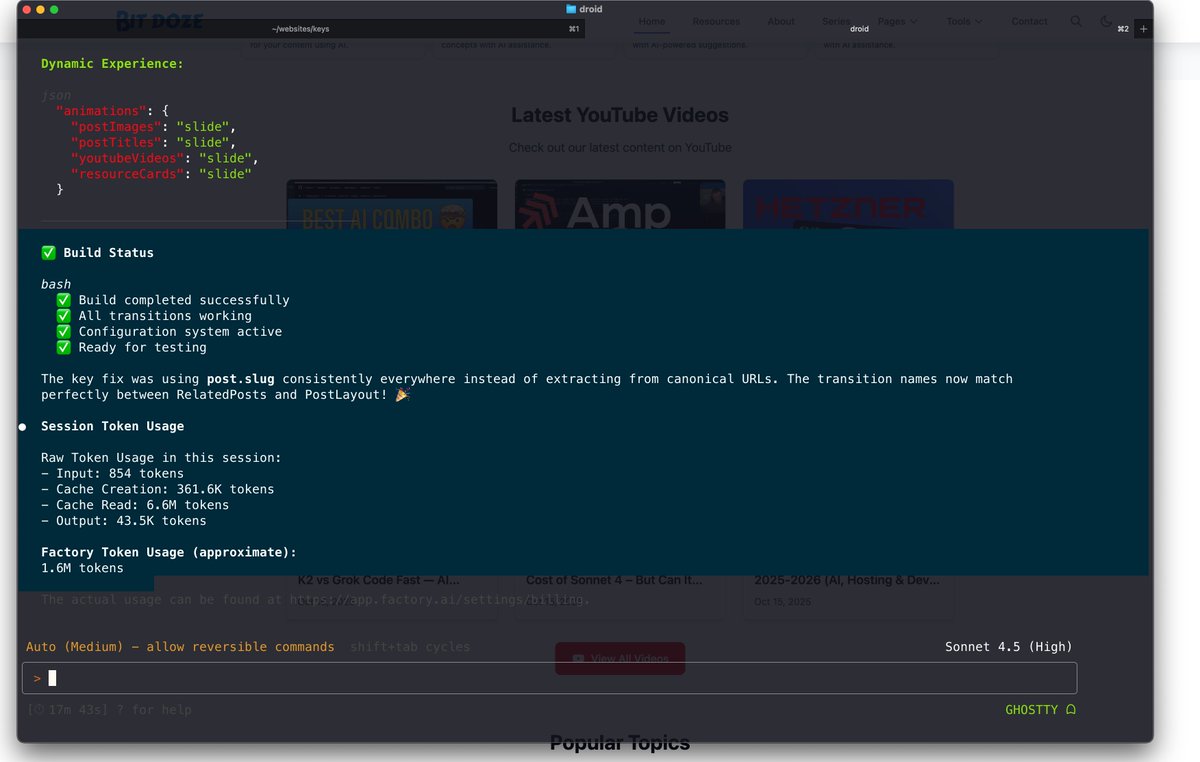Click the "postImages" JSON key
Viewport: 1200px width, 762px height.
pos(116,127)
